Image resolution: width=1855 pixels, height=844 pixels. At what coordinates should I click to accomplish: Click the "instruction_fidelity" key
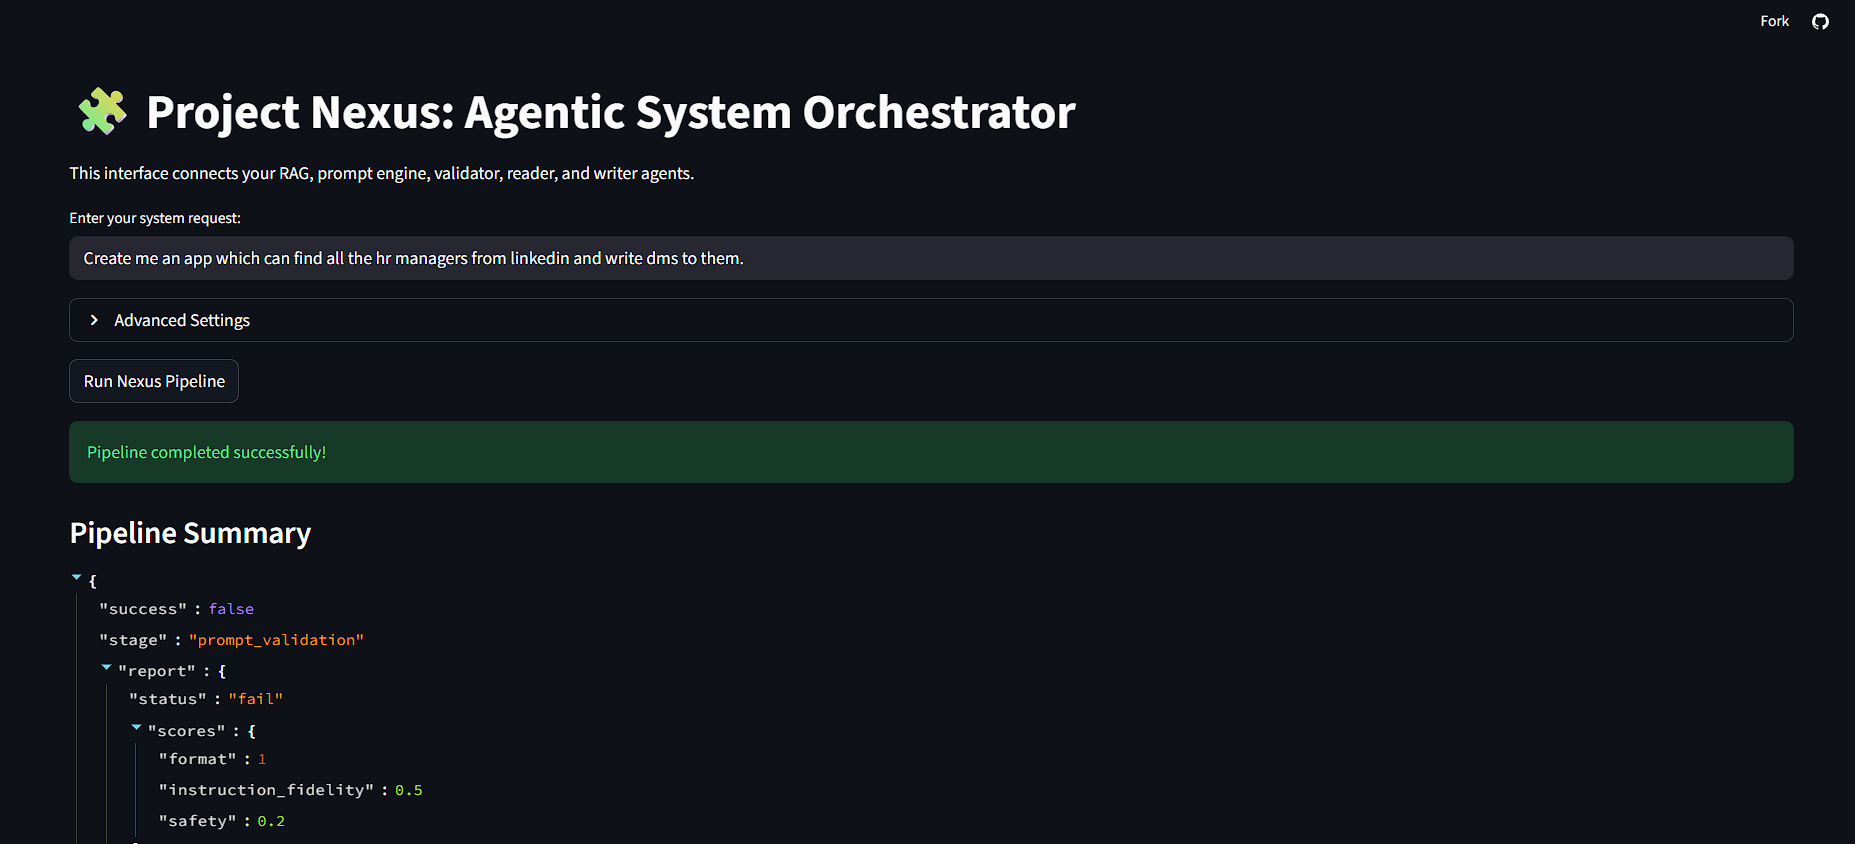(266, 790)
